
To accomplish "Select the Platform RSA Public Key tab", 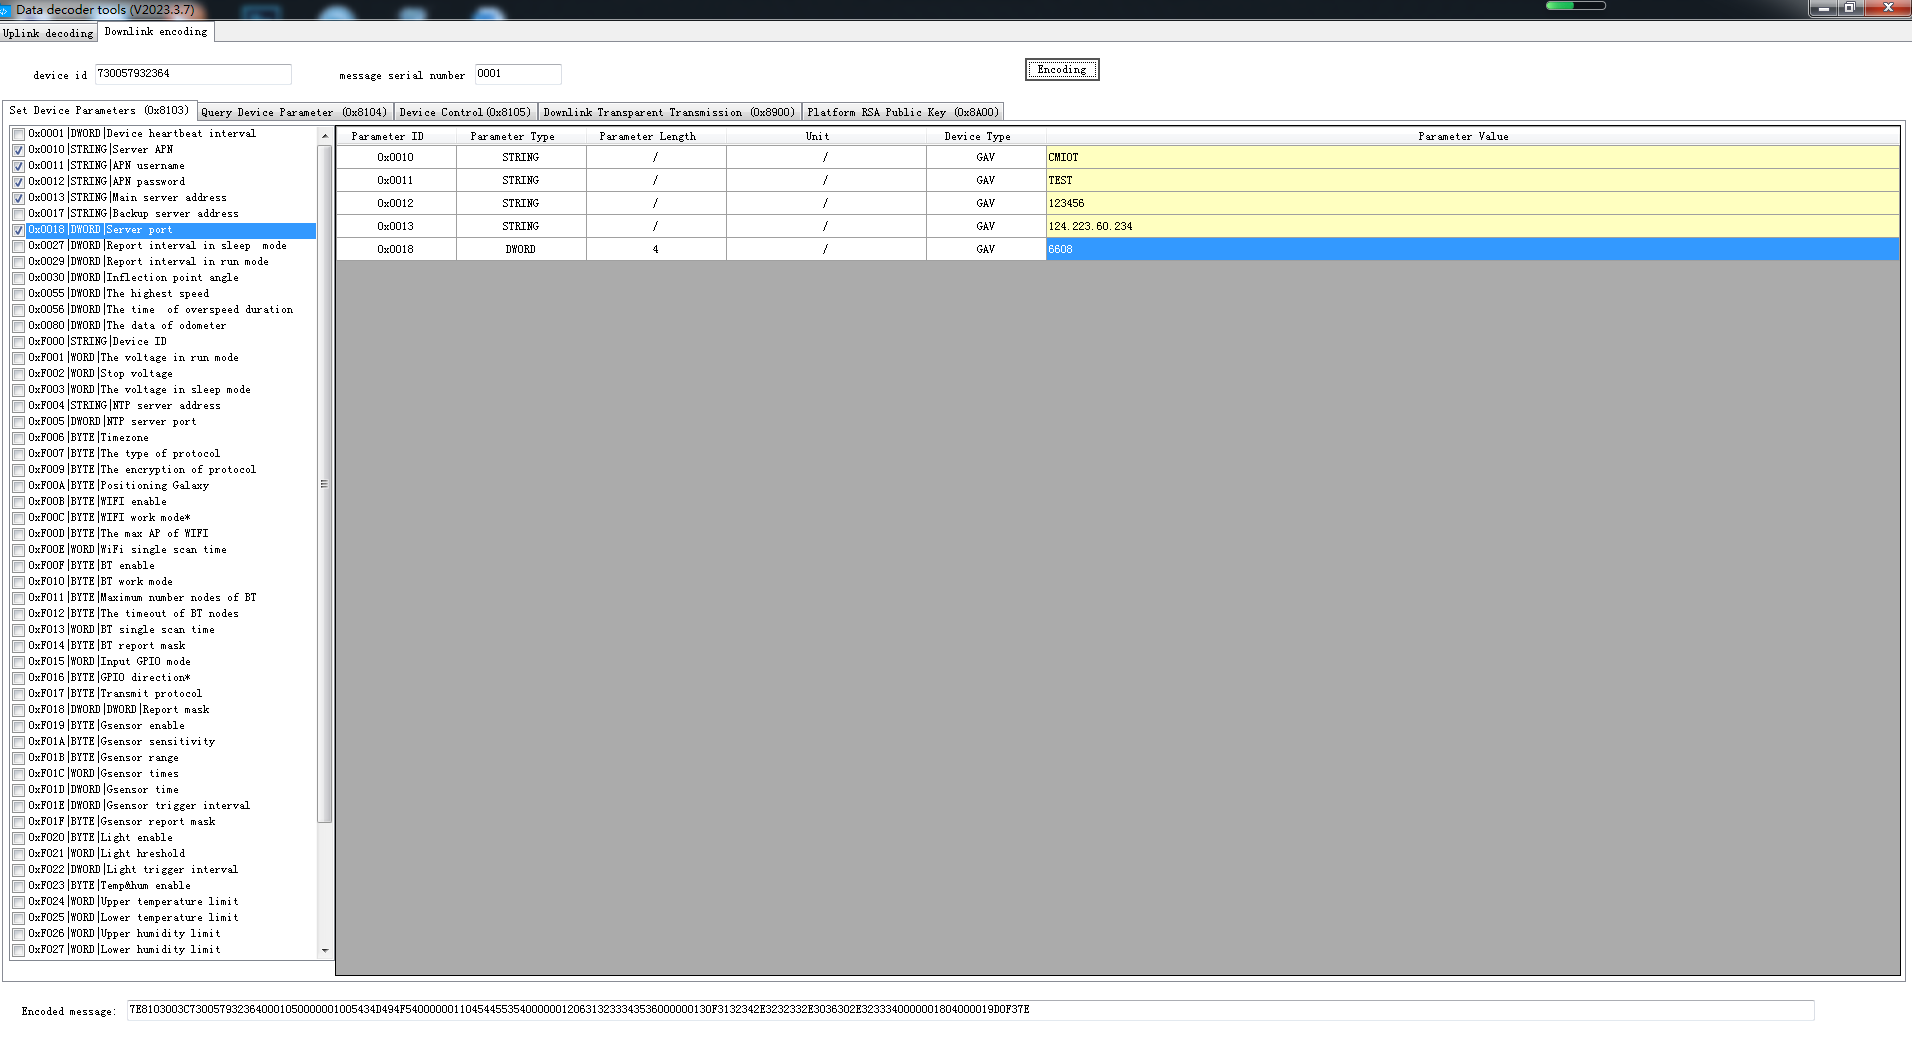I will tap(902, 112).
